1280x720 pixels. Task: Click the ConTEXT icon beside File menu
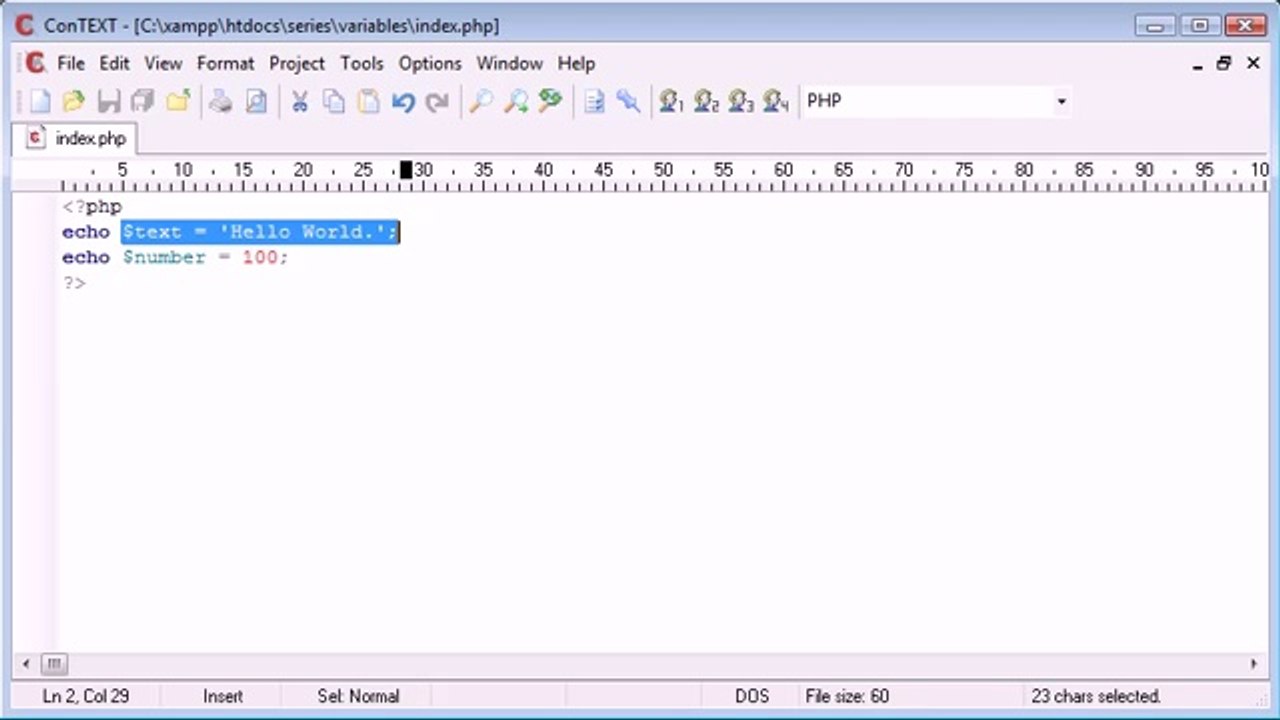point(36,63)
